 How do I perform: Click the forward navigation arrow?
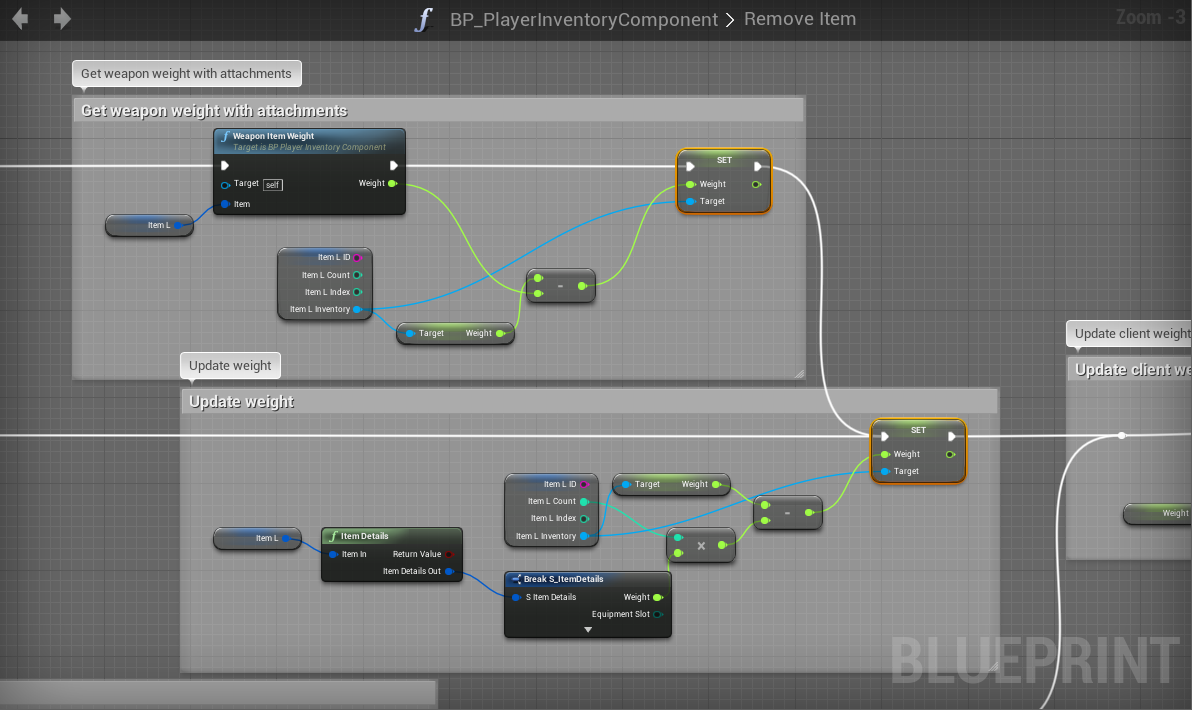62,19
